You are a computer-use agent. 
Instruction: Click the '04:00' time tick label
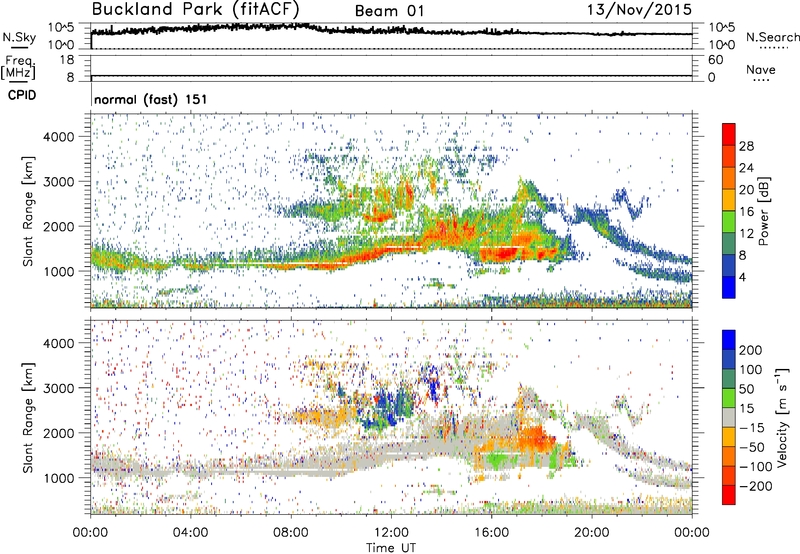click(190, 533)
